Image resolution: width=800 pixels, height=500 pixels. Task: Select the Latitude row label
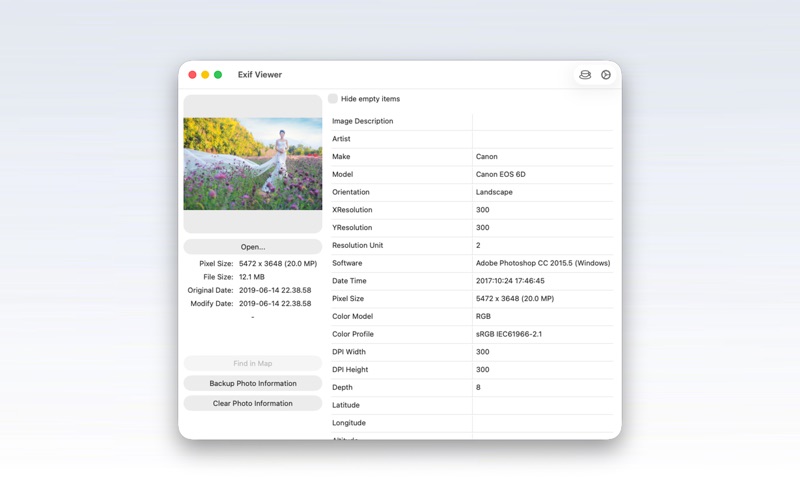(x=345, y=405)
